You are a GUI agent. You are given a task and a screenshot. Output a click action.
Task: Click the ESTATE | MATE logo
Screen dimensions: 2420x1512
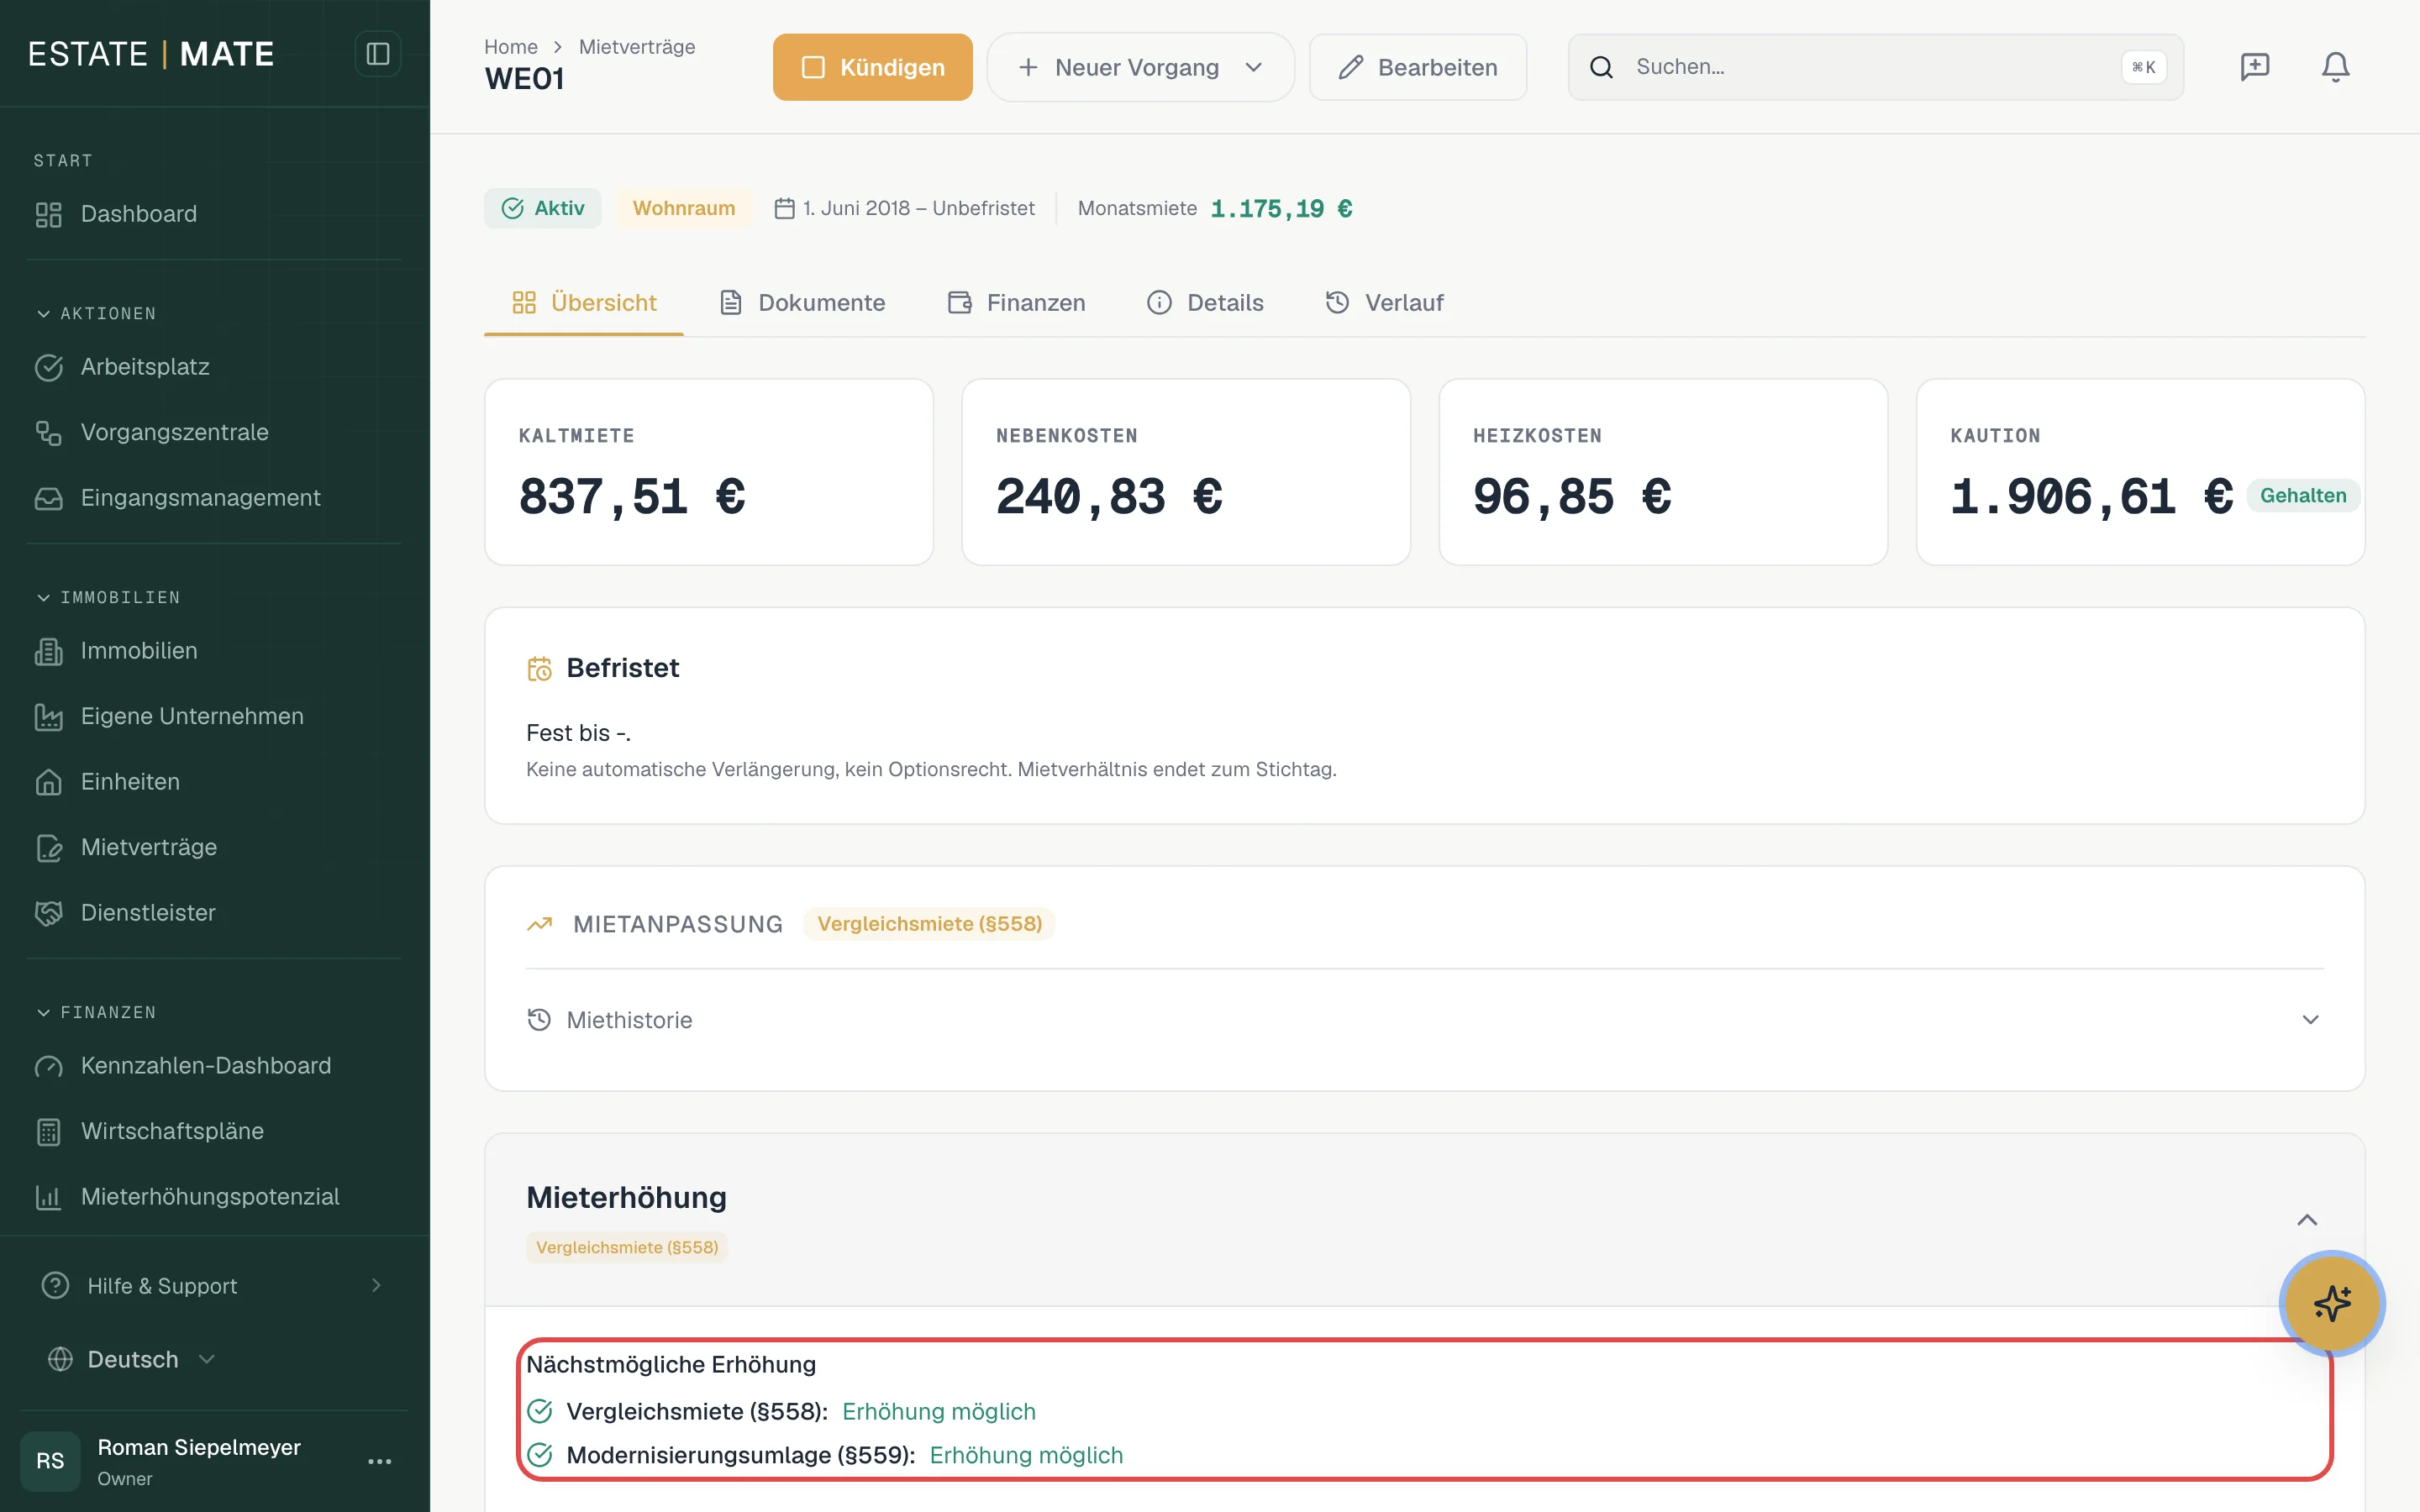click(x=151, y=54)
